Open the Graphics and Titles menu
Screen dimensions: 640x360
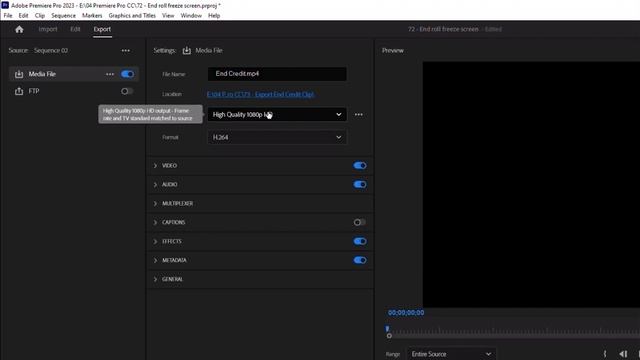pyautogui.click(x=132, y=16)
